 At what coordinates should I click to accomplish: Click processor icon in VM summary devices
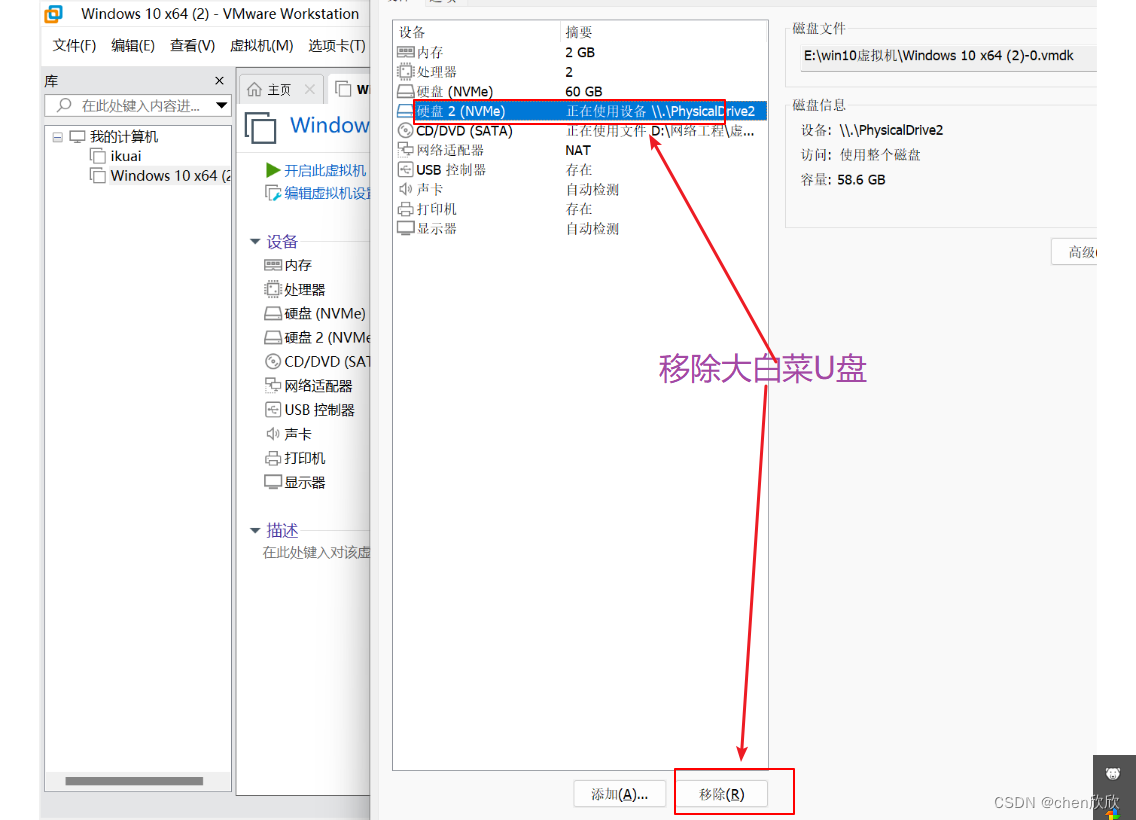(273, 290)
